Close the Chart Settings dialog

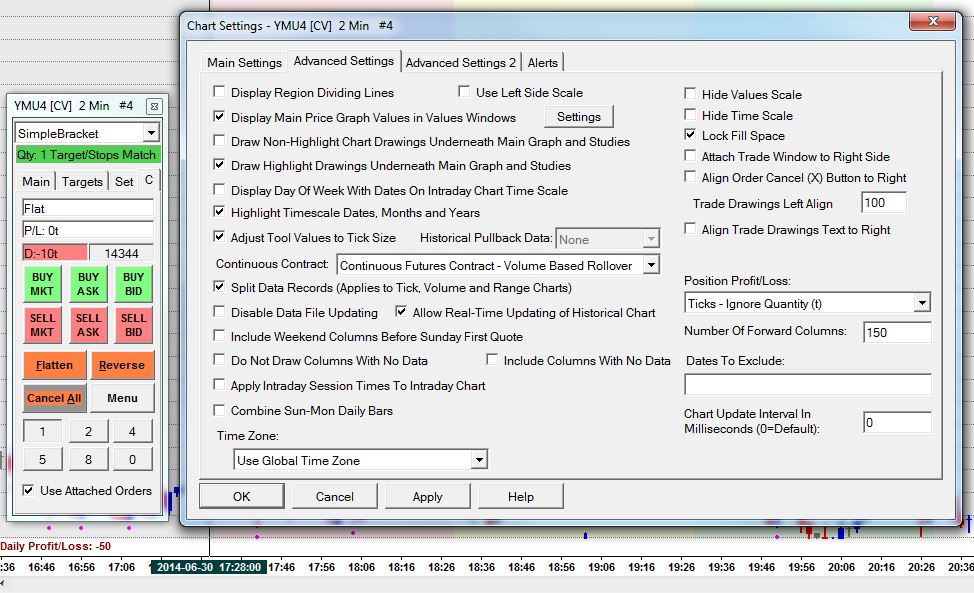[x=932, y=21]
